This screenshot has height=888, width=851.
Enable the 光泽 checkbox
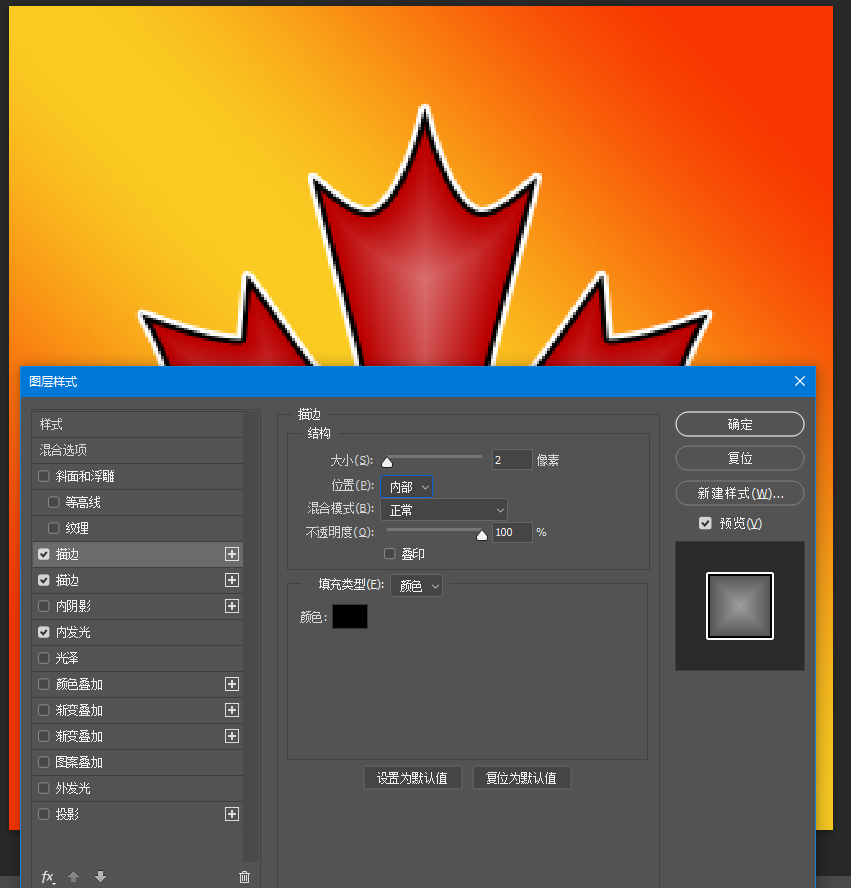coord(44,658)
